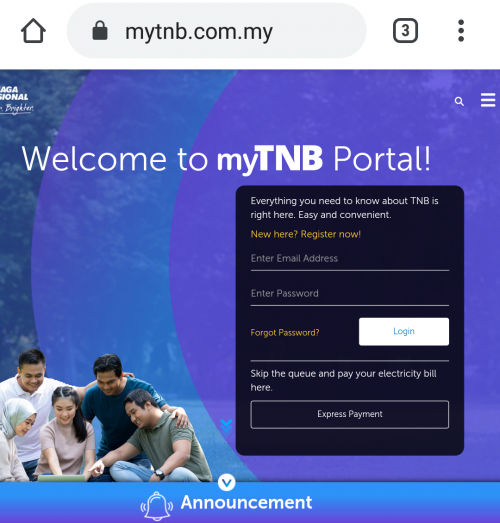500x523 pixels.
Task: Open the hamburger navigation menu
Action: [488, 100]
